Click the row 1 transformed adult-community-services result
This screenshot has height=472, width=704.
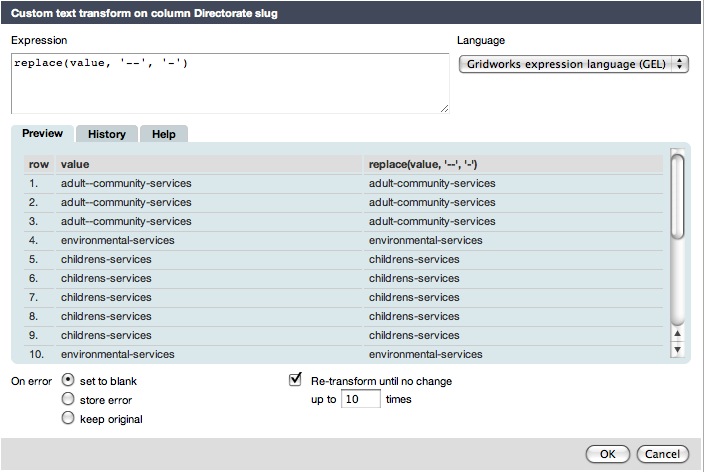(432, 183)
